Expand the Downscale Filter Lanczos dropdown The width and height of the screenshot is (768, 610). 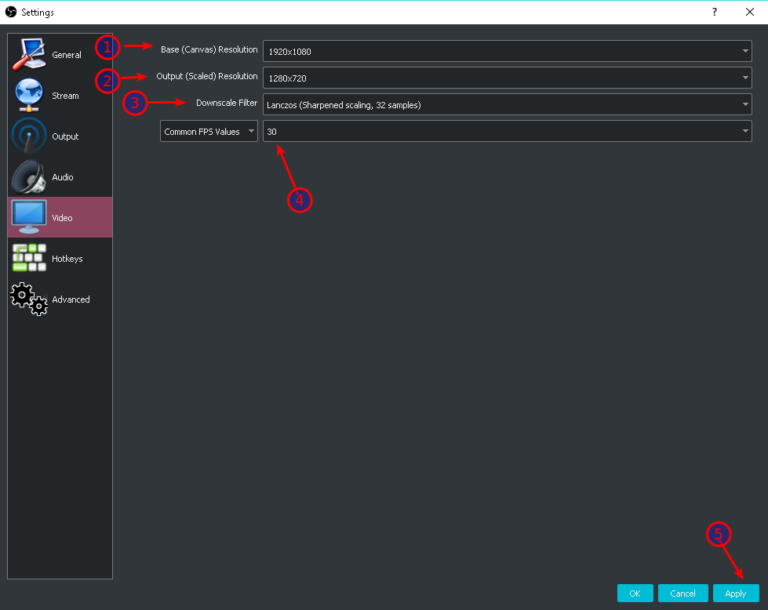coord(507,104)
